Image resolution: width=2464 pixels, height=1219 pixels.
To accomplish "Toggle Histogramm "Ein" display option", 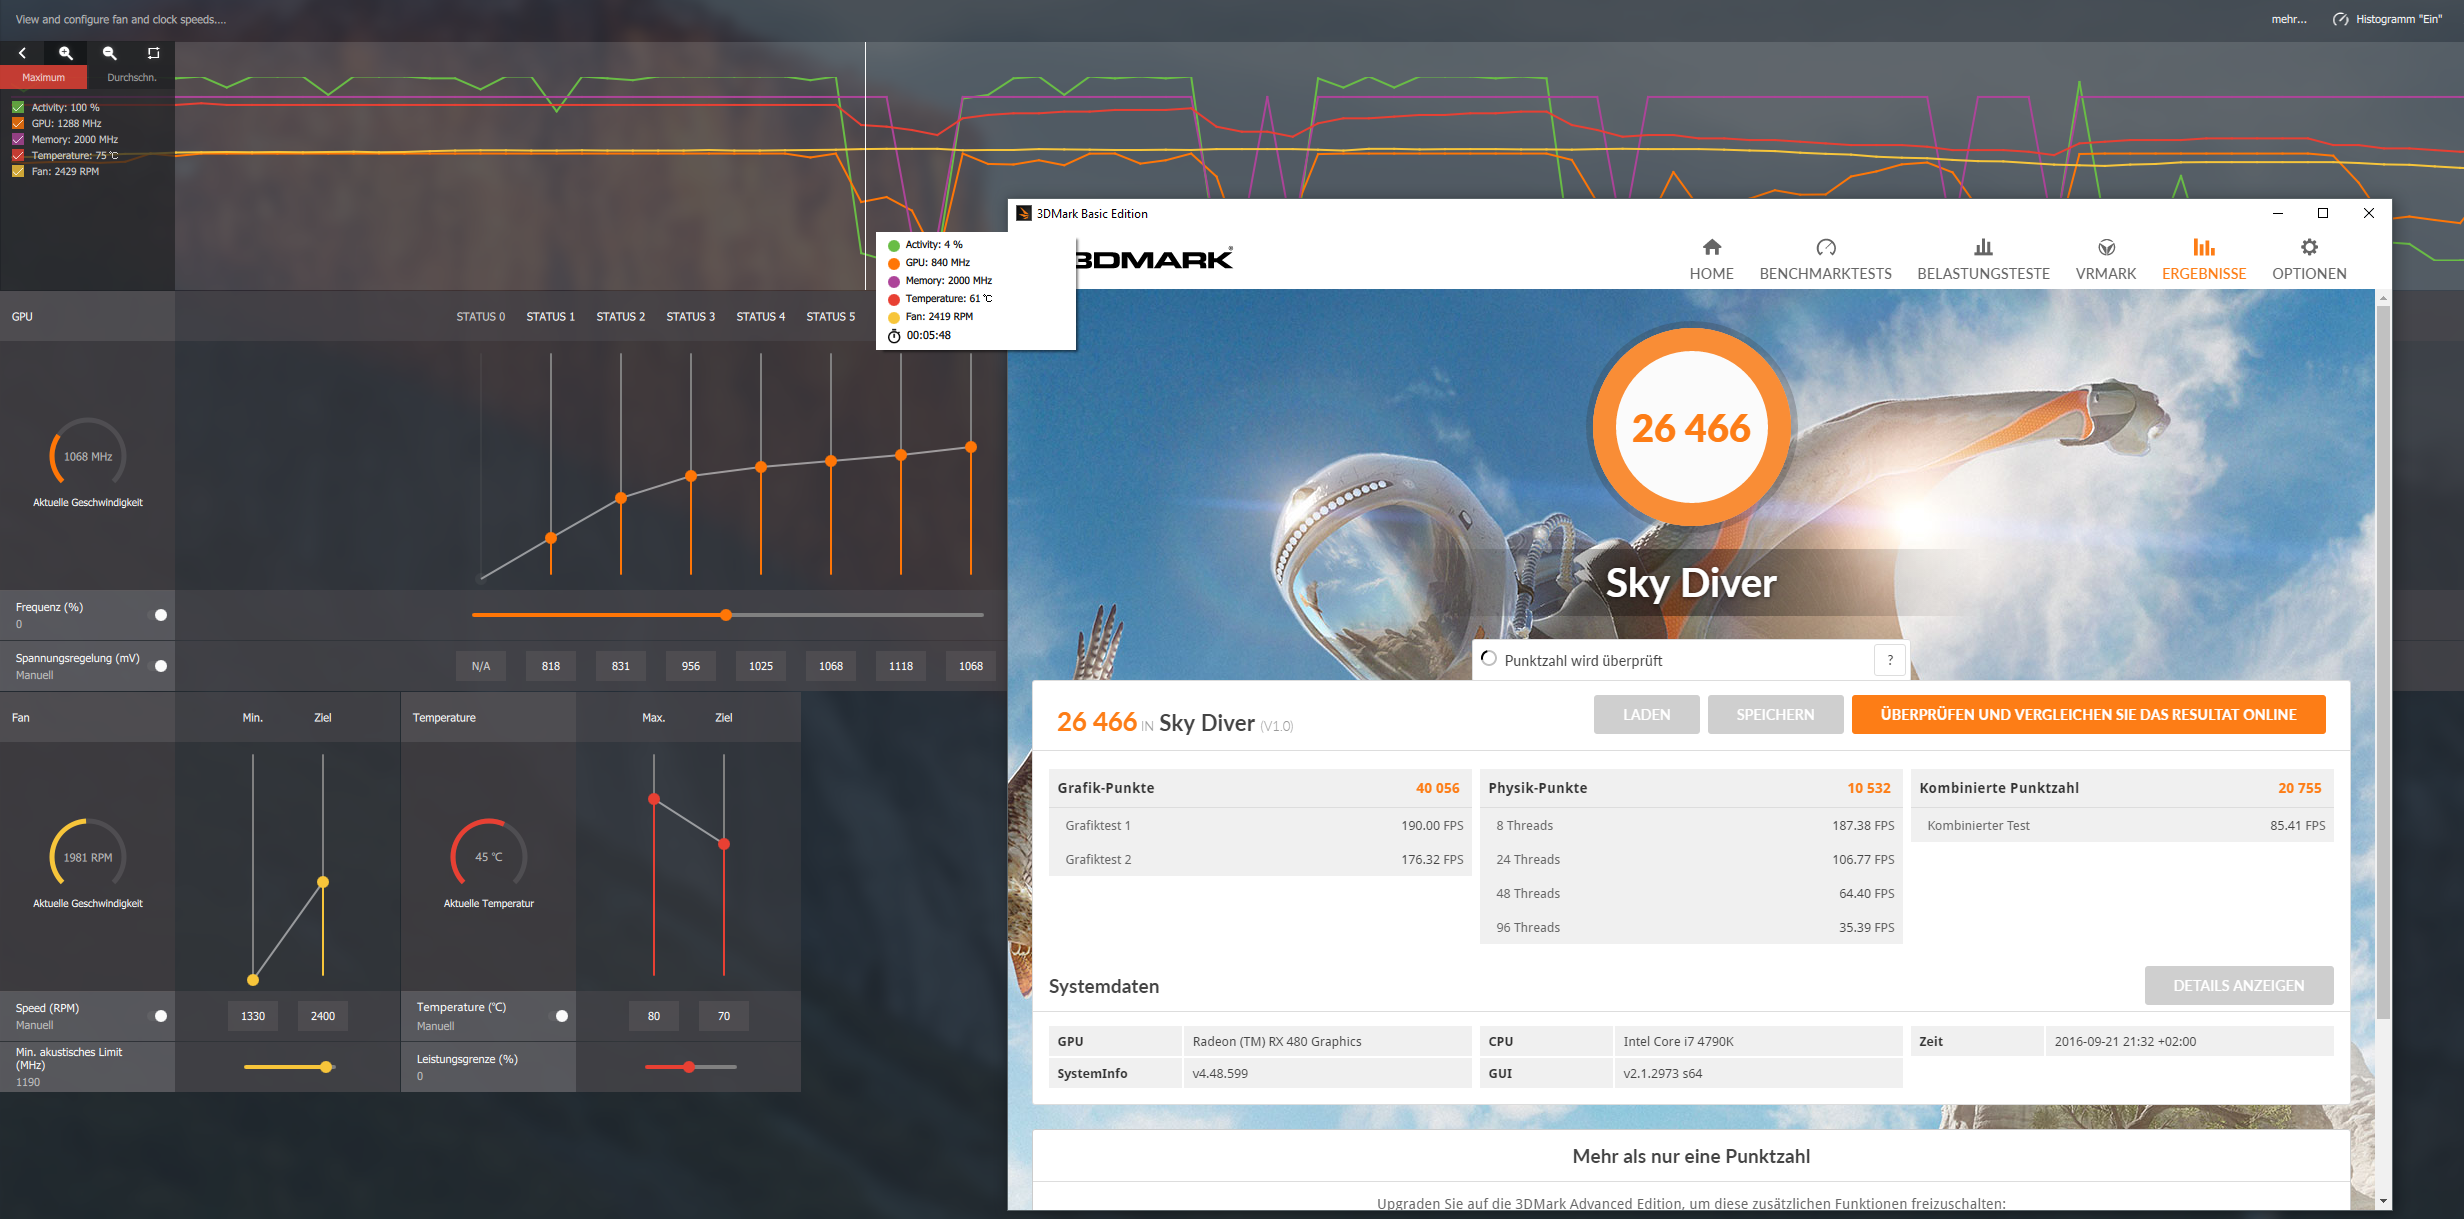I will pyautogui.click(x=2388, y=19).
